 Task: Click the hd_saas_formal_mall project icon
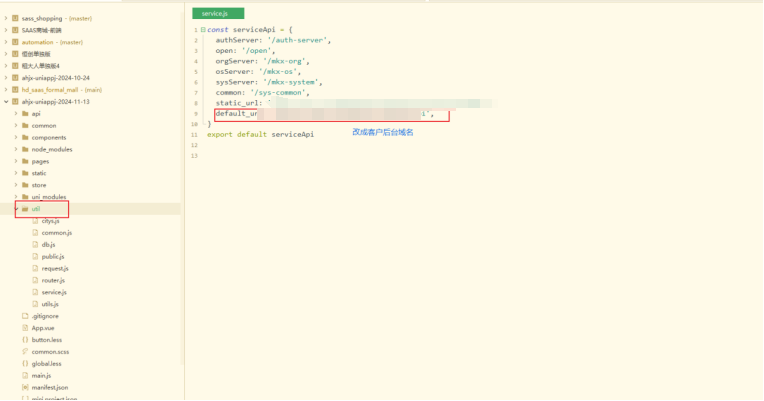[x=15, y=90]
